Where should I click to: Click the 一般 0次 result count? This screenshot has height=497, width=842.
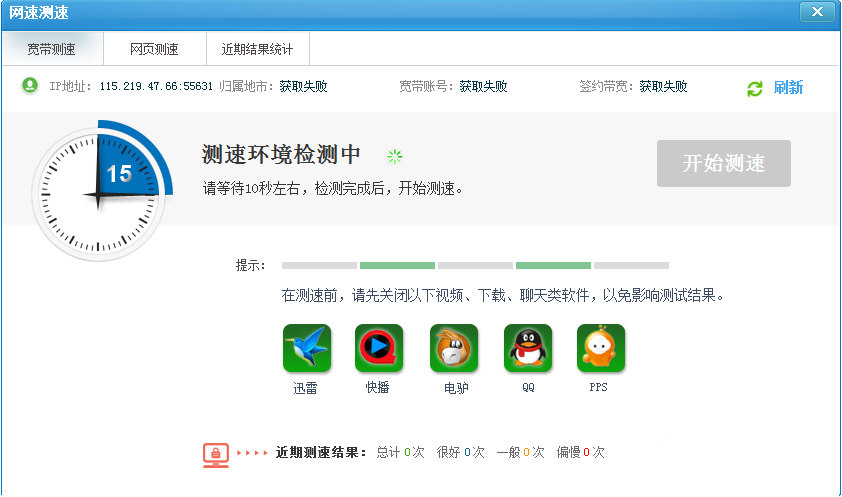520,452
